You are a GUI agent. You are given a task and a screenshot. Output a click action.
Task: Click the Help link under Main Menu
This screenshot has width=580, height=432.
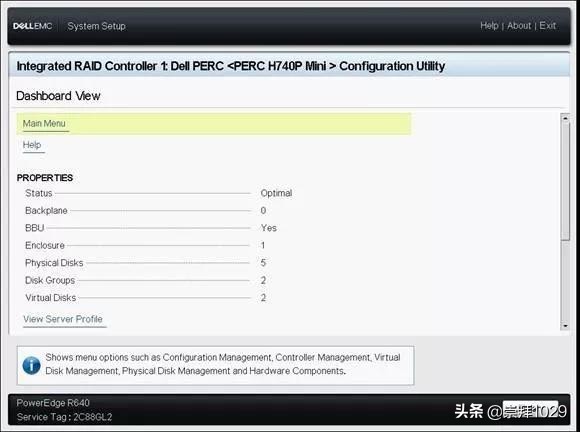(32, 145)
